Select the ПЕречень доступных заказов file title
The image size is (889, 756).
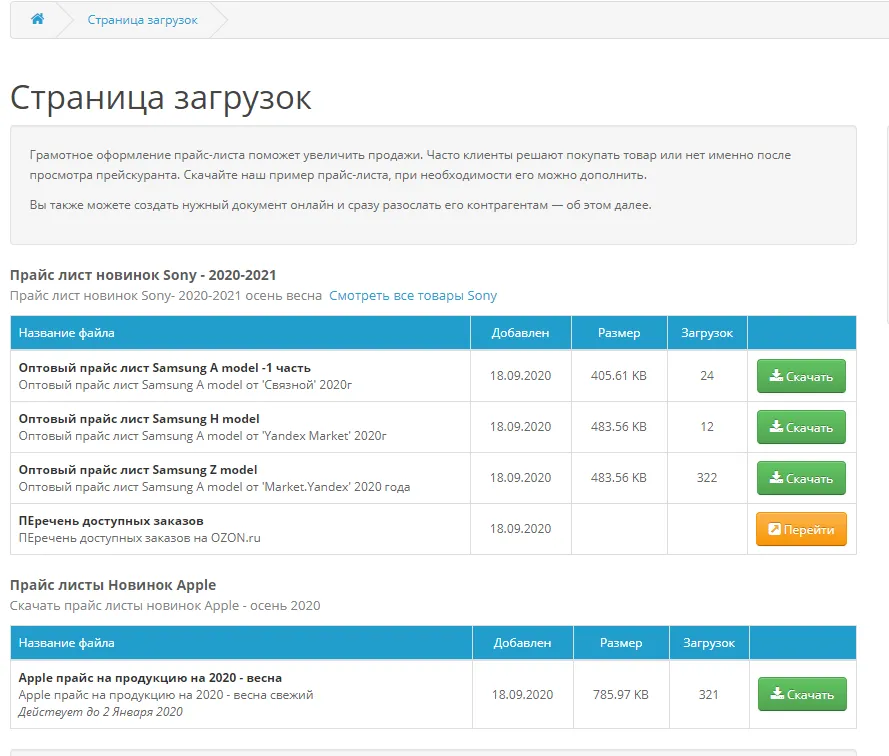pyautogui.click(x=111, y=521)
